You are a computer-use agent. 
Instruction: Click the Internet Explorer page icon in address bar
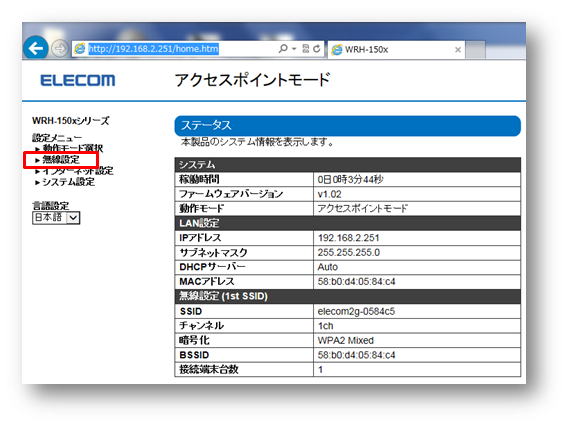80,49
